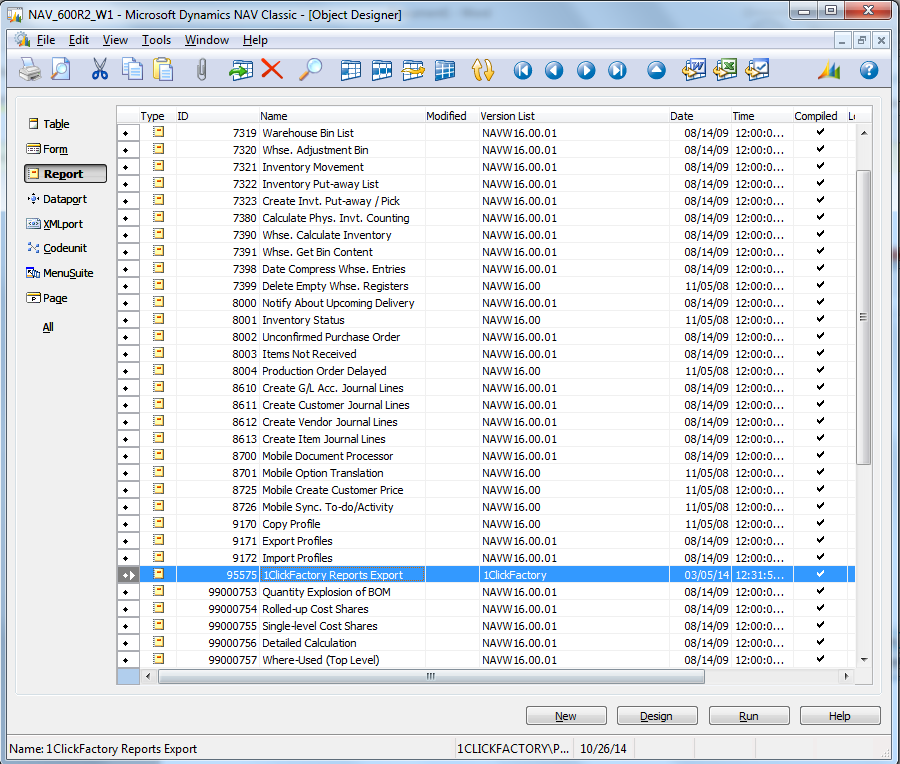900x764 pixels.
Task: Click the Sort arrows toolbar icon
Action: [x=483, y=70]
